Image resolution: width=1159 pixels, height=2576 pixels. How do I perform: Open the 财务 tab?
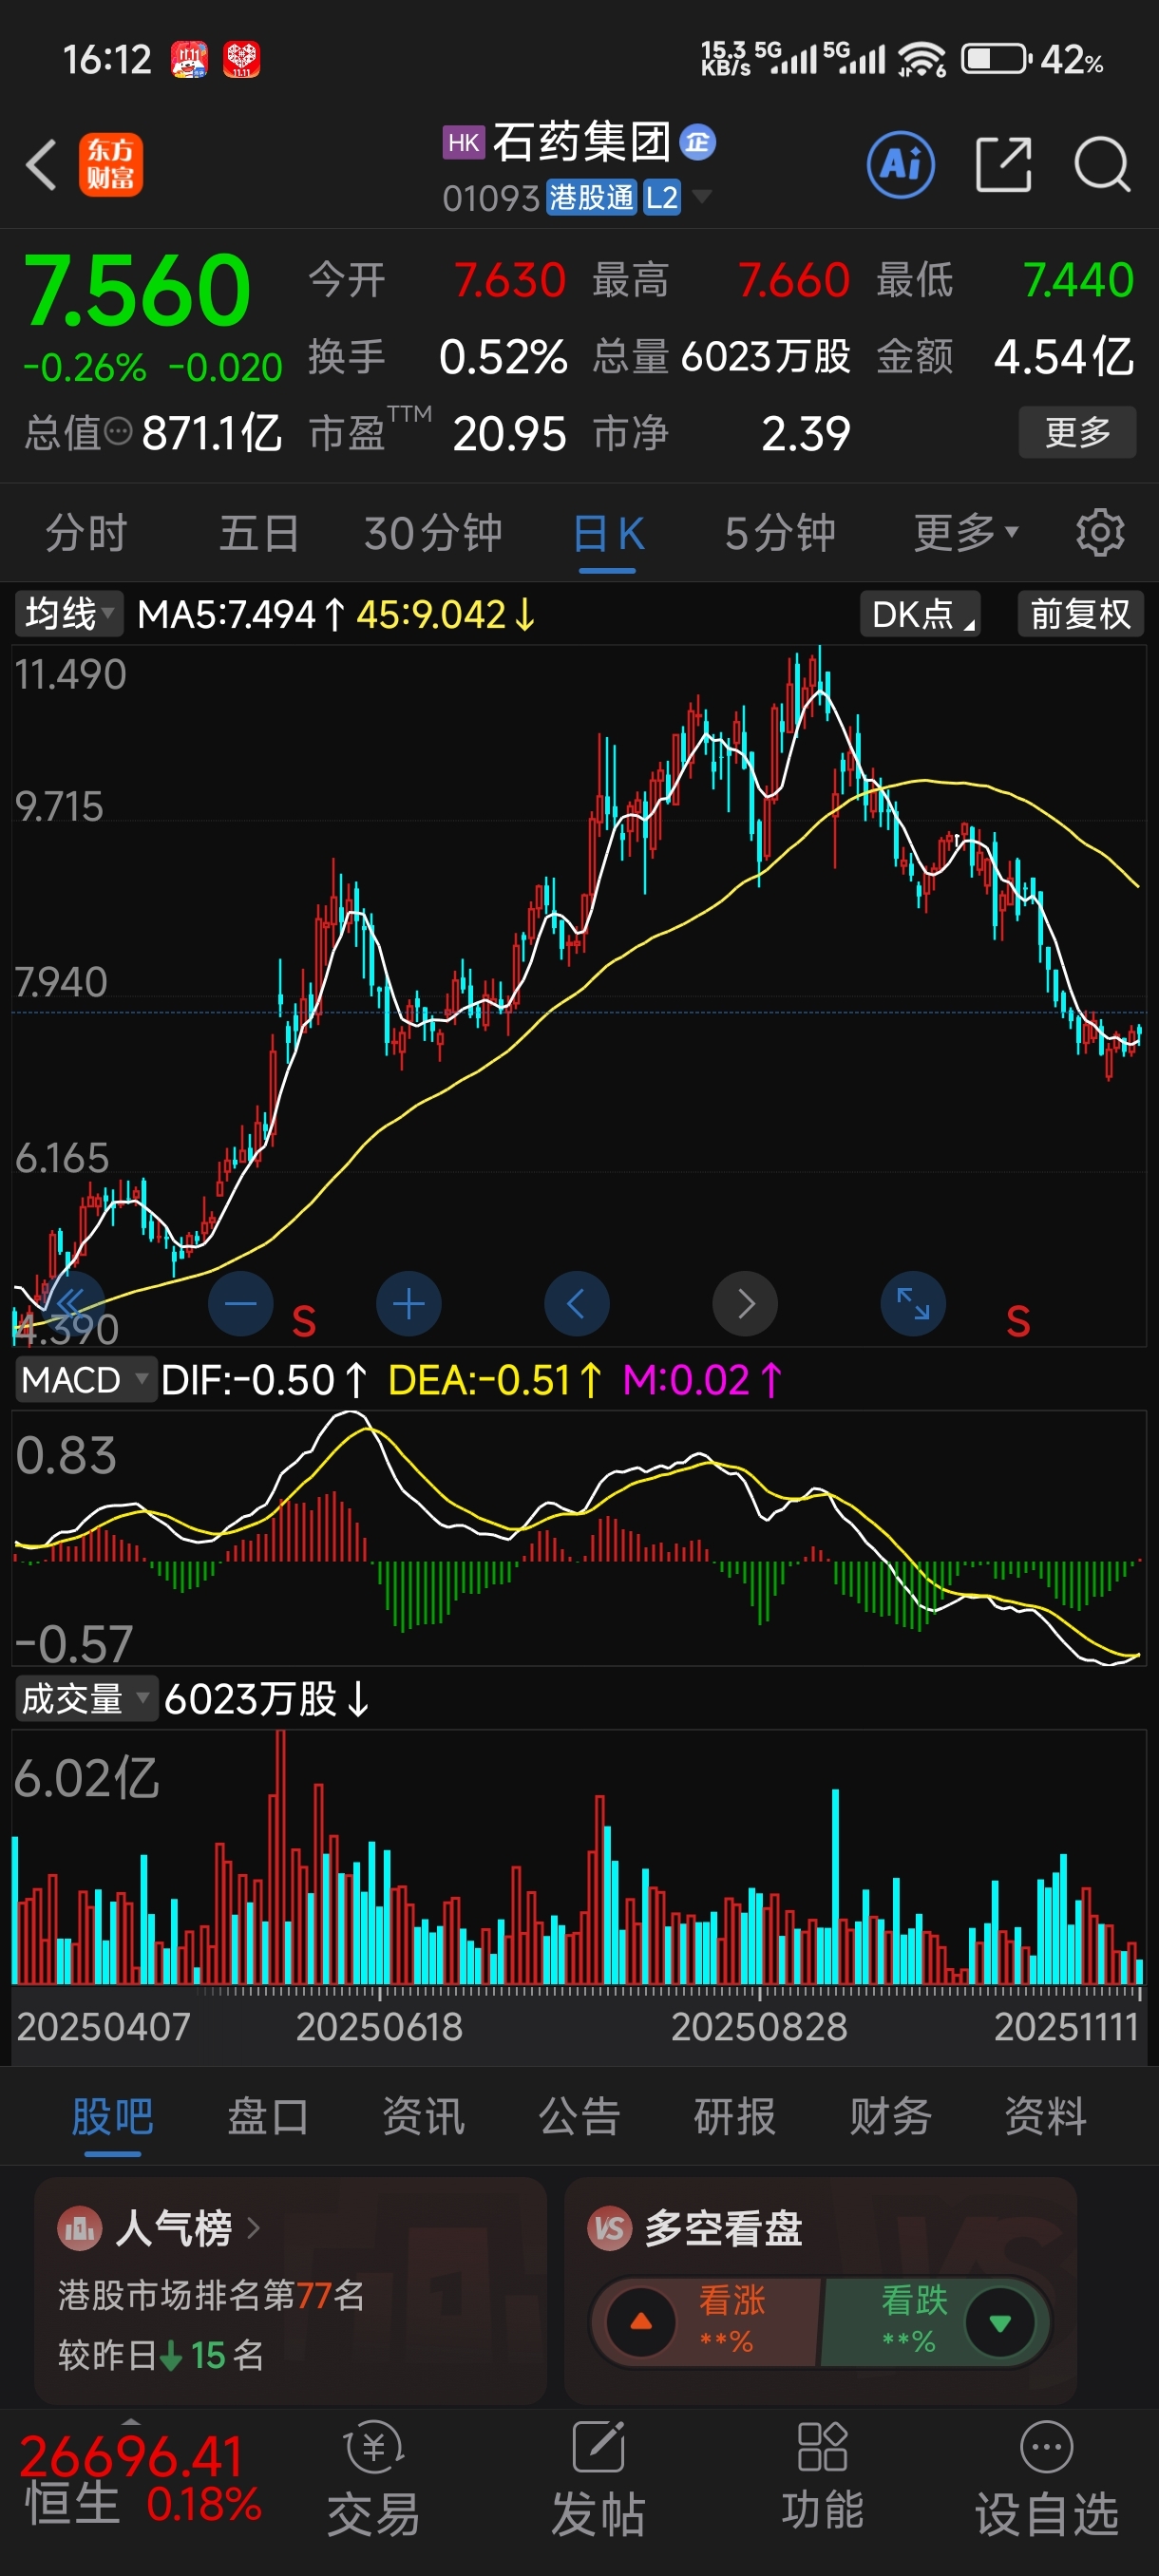click(x=890, y=2117)
